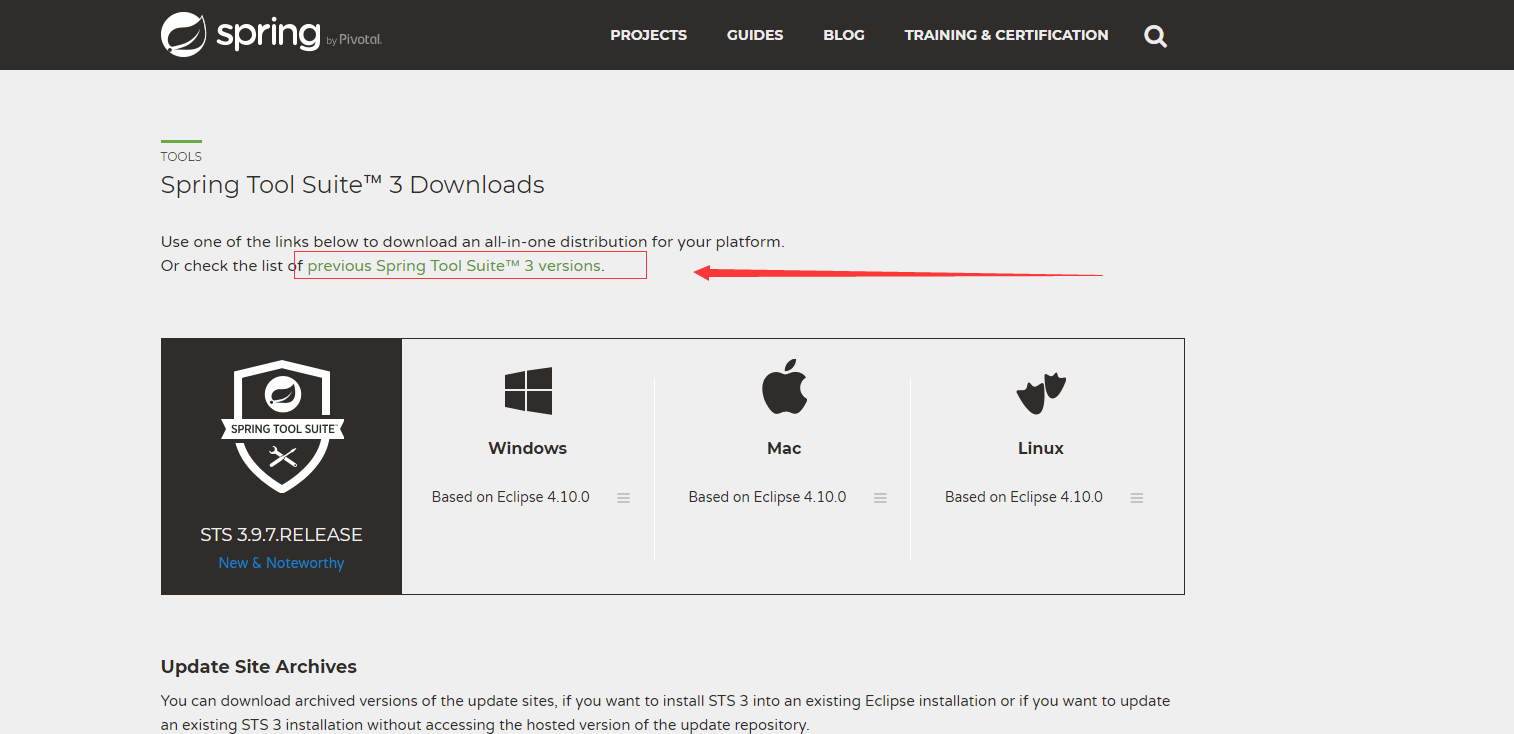Click the Spring Tool Suite 3 Downloads heading
This screenshot has width=1514, height=734.
click(x=353, y=185)
